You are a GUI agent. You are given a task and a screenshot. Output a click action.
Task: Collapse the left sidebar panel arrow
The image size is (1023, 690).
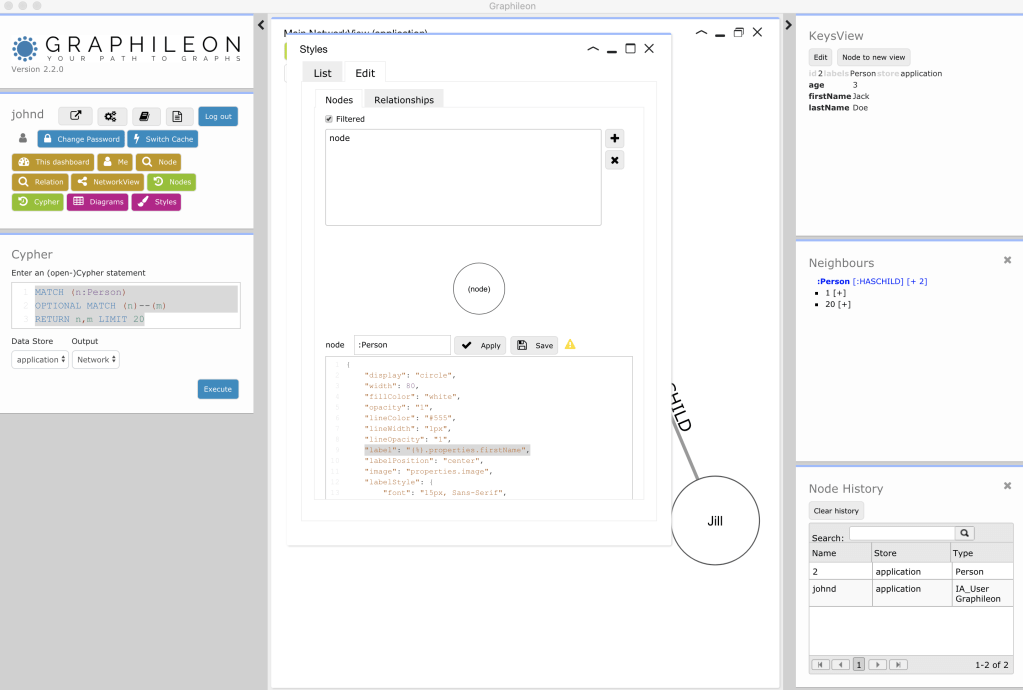tap(261, 25)
